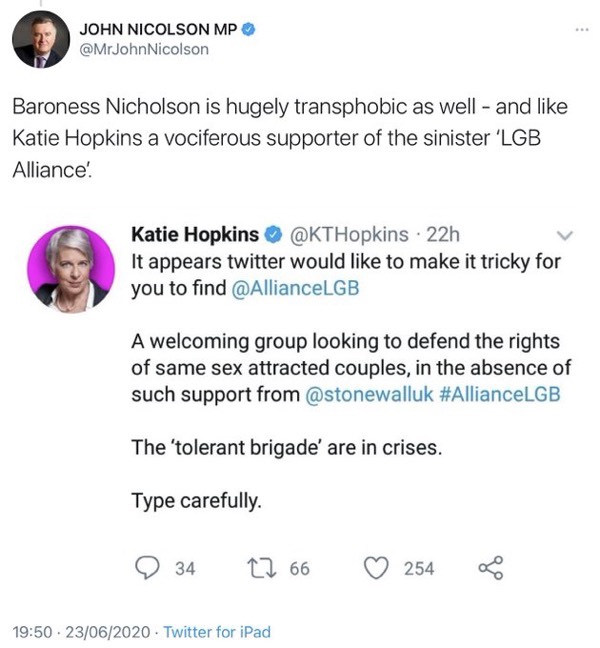Open the share icon on quoted tweet
The height and width of the screenshot is (648, 600).
tap(491, 568)
